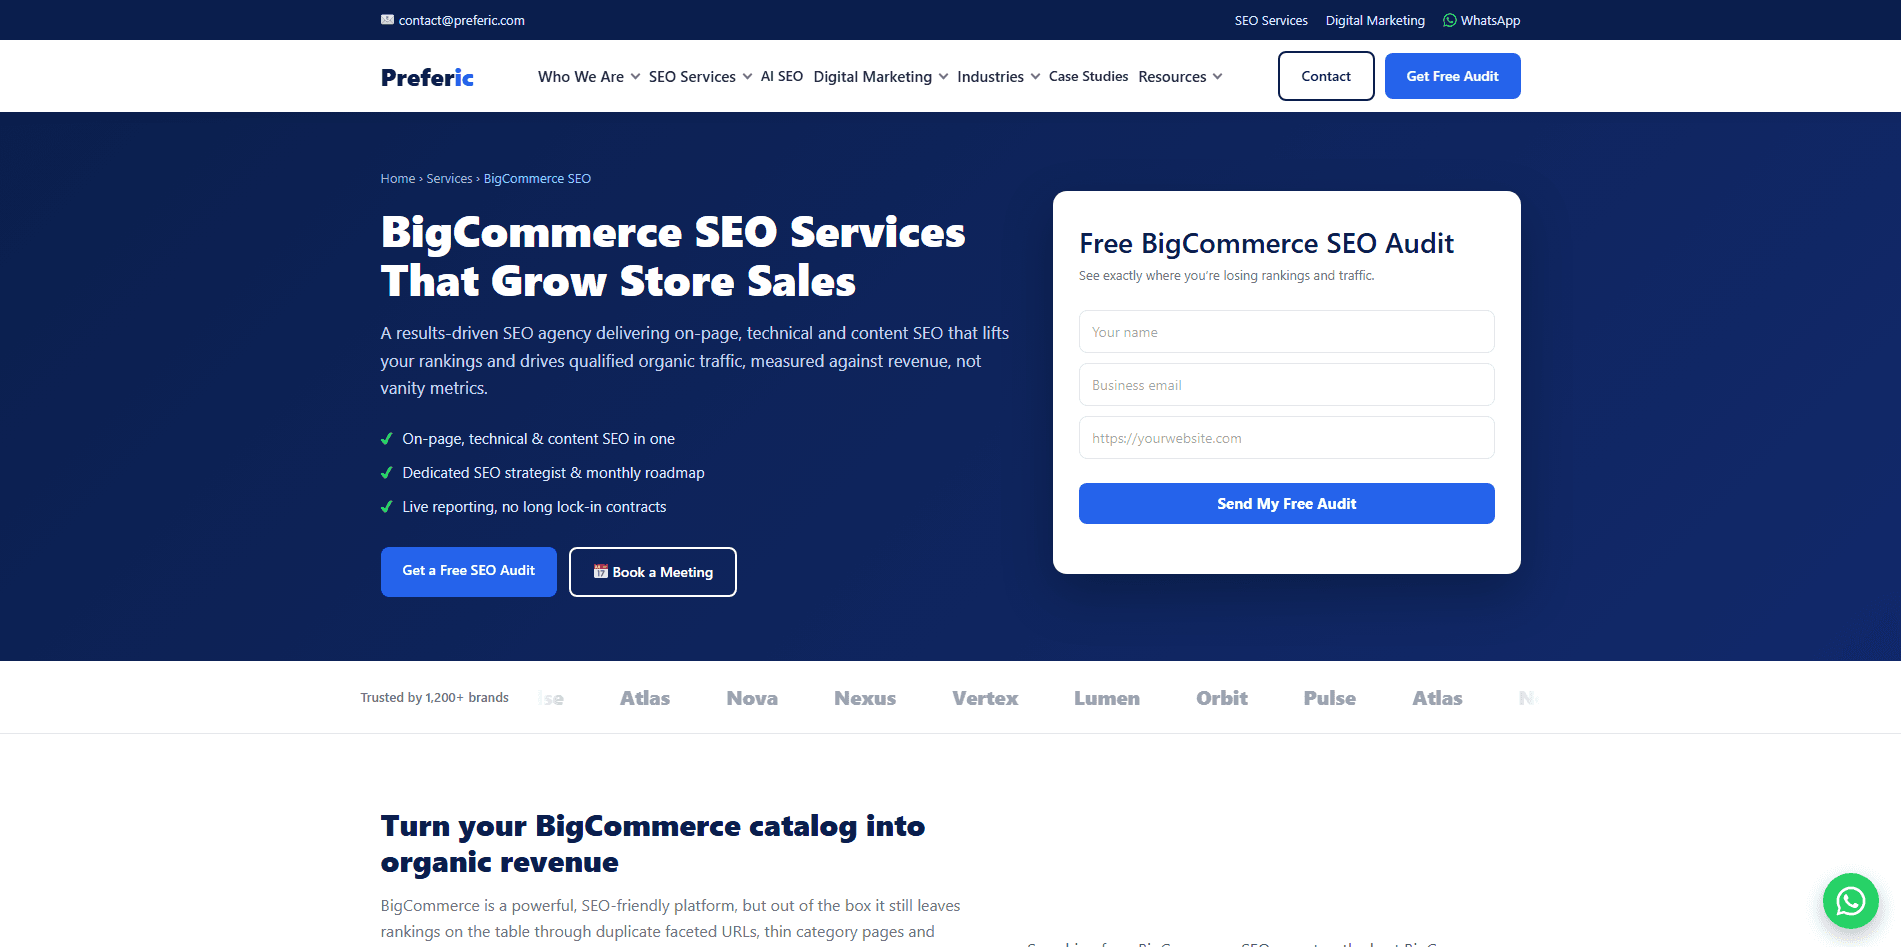Focus the website URL input field
The width and height of the screenshot is (1901, 947).
pos(1286,437)
